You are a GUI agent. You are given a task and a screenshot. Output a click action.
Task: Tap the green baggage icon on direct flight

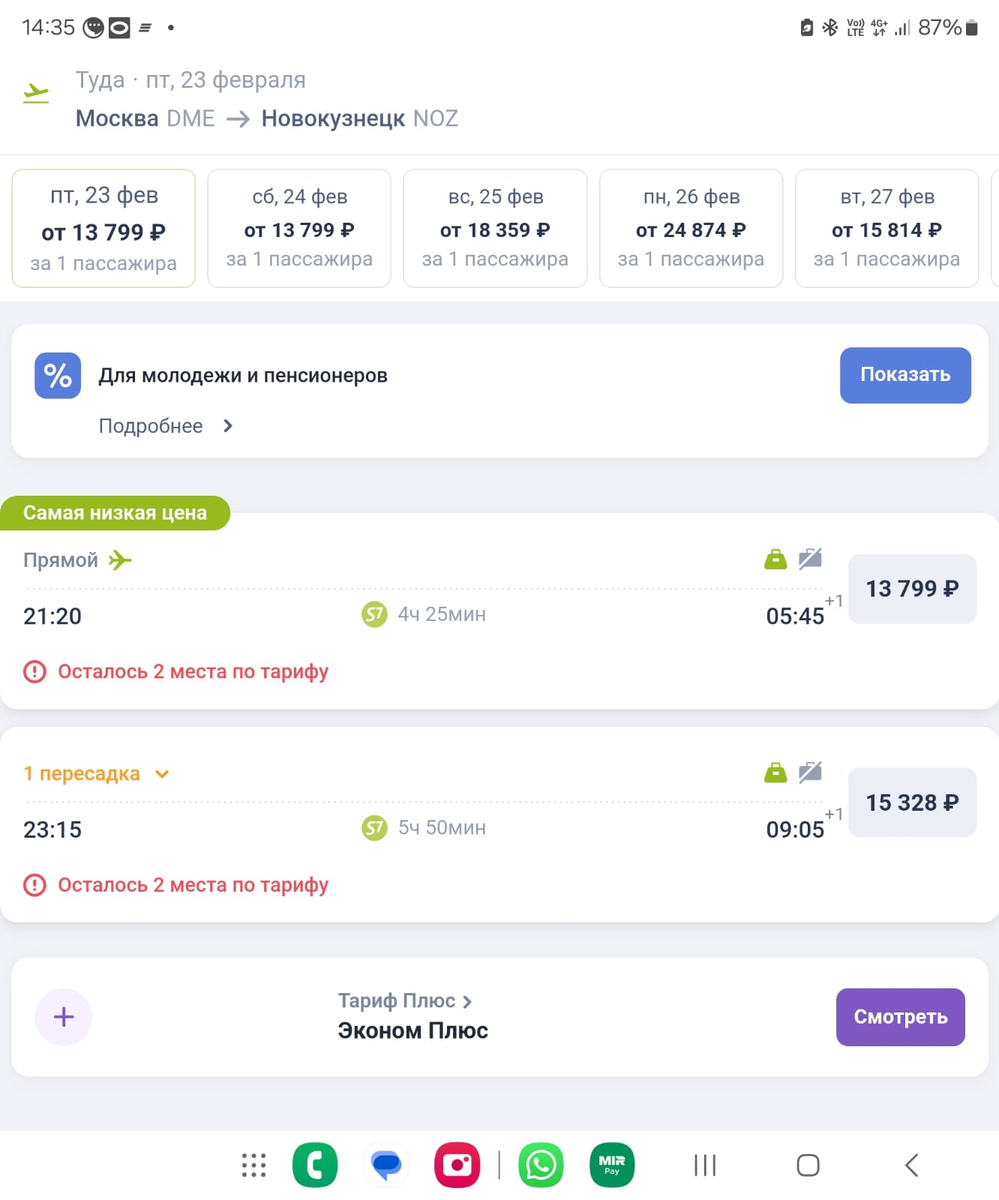click(775, 559)
